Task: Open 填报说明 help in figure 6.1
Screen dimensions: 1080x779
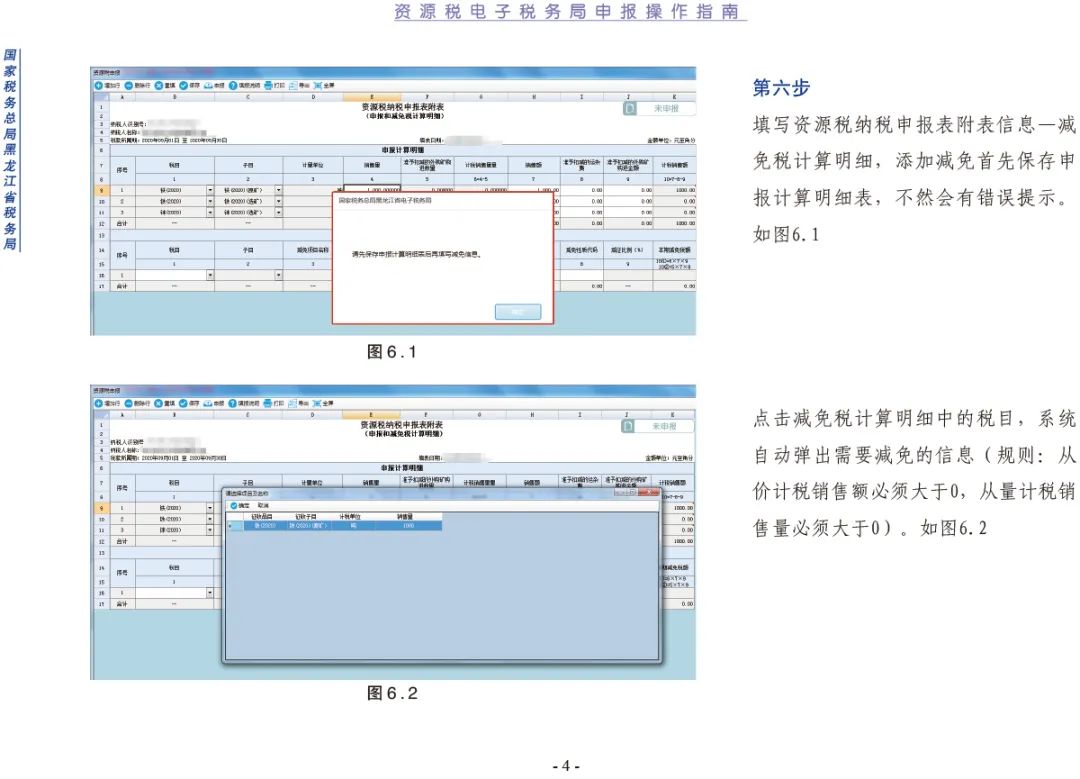Action: (233, 85)
